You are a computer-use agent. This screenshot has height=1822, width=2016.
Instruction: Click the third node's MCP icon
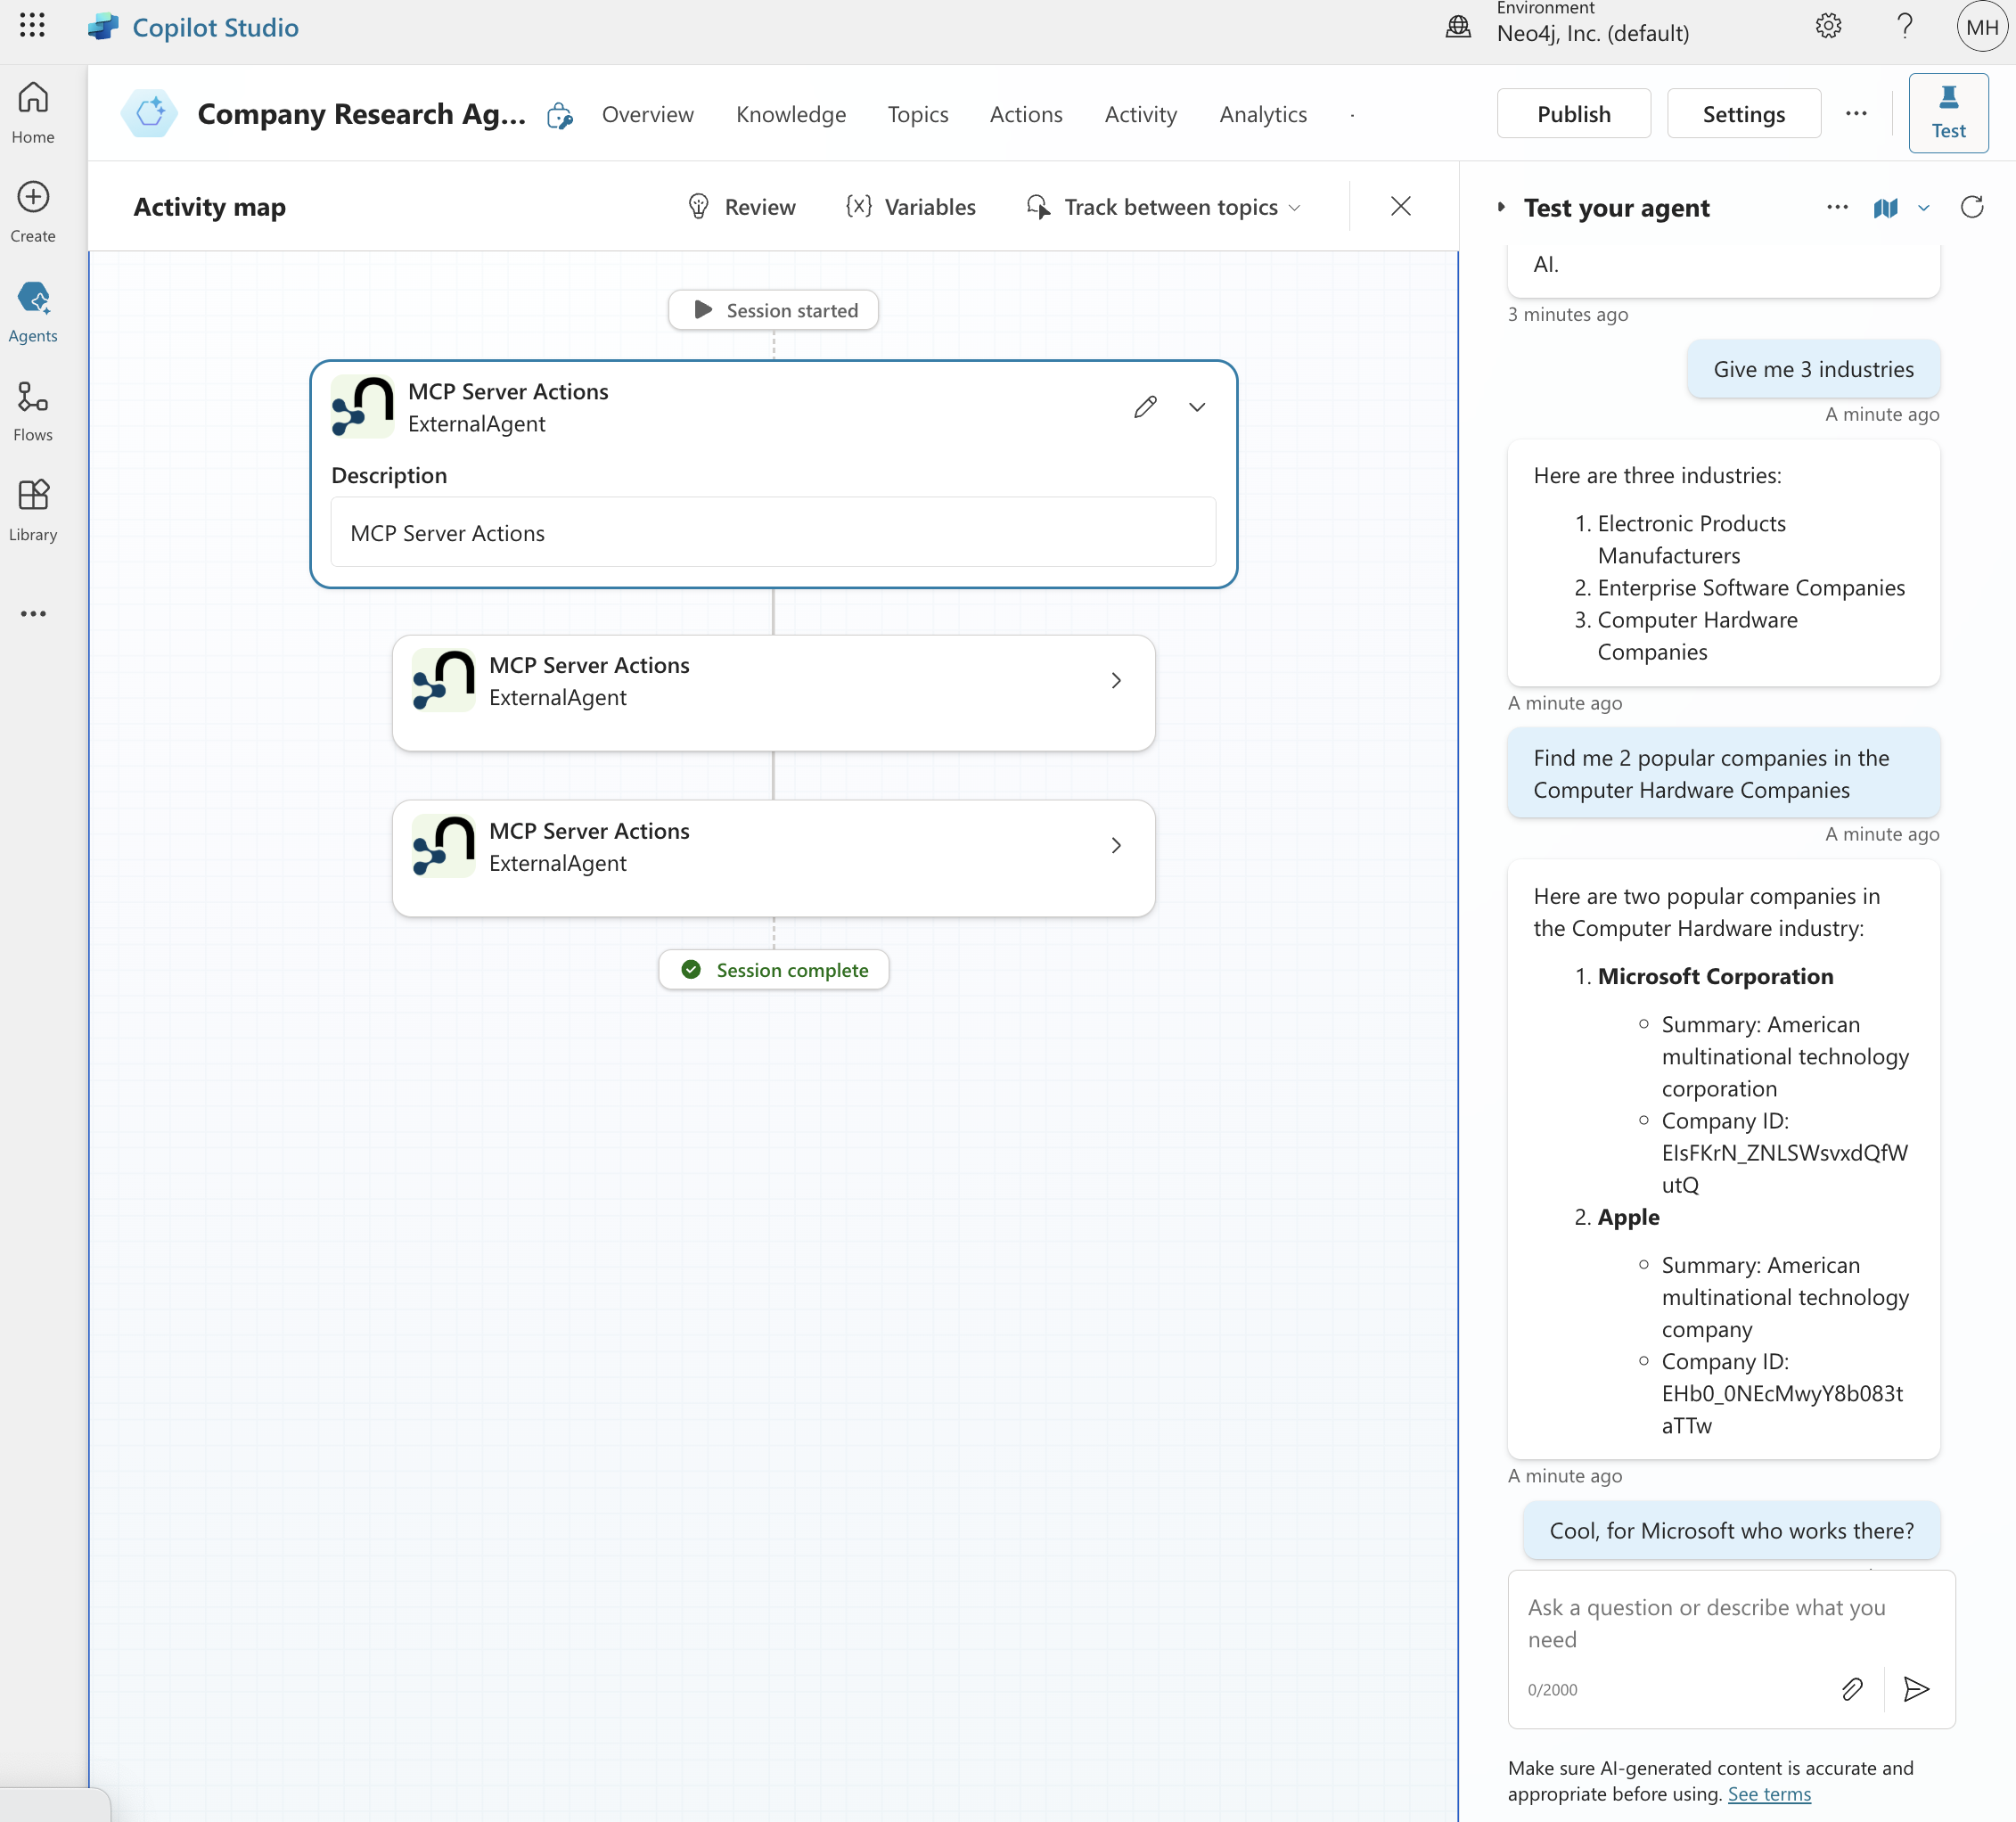coord(443,846)
